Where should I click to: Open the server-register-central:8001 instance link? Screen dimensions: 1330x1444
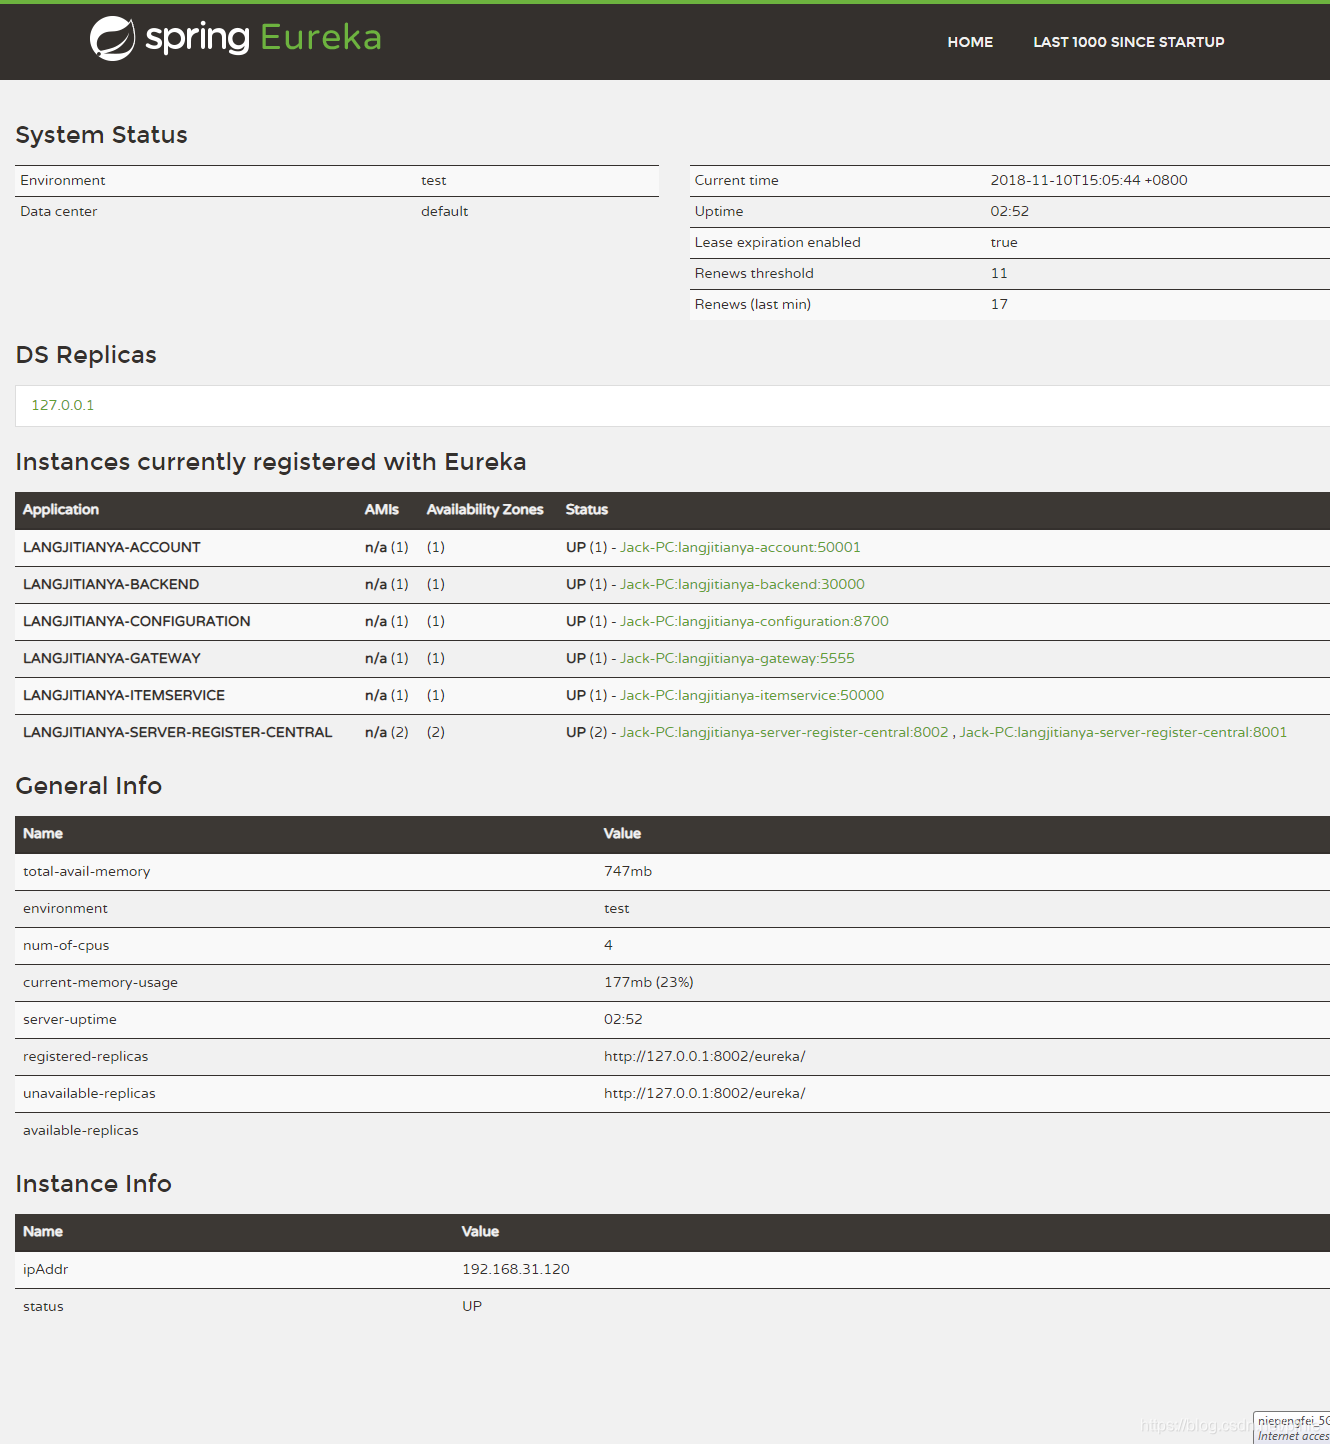click(1123, 732)
